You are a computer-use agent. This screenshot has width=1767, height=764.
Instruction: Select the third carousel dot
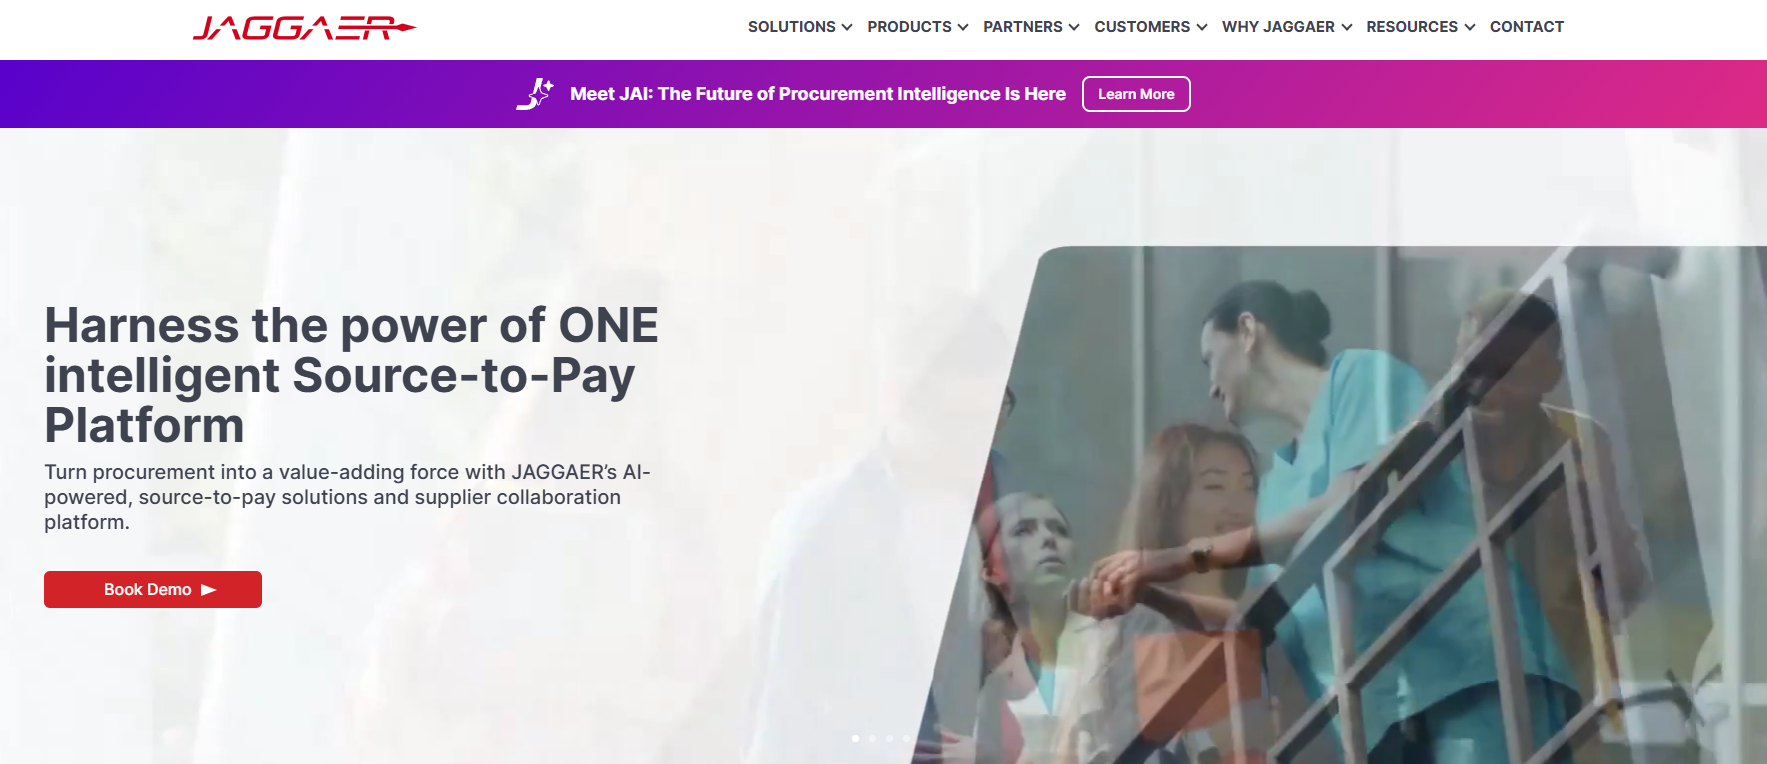890,738
